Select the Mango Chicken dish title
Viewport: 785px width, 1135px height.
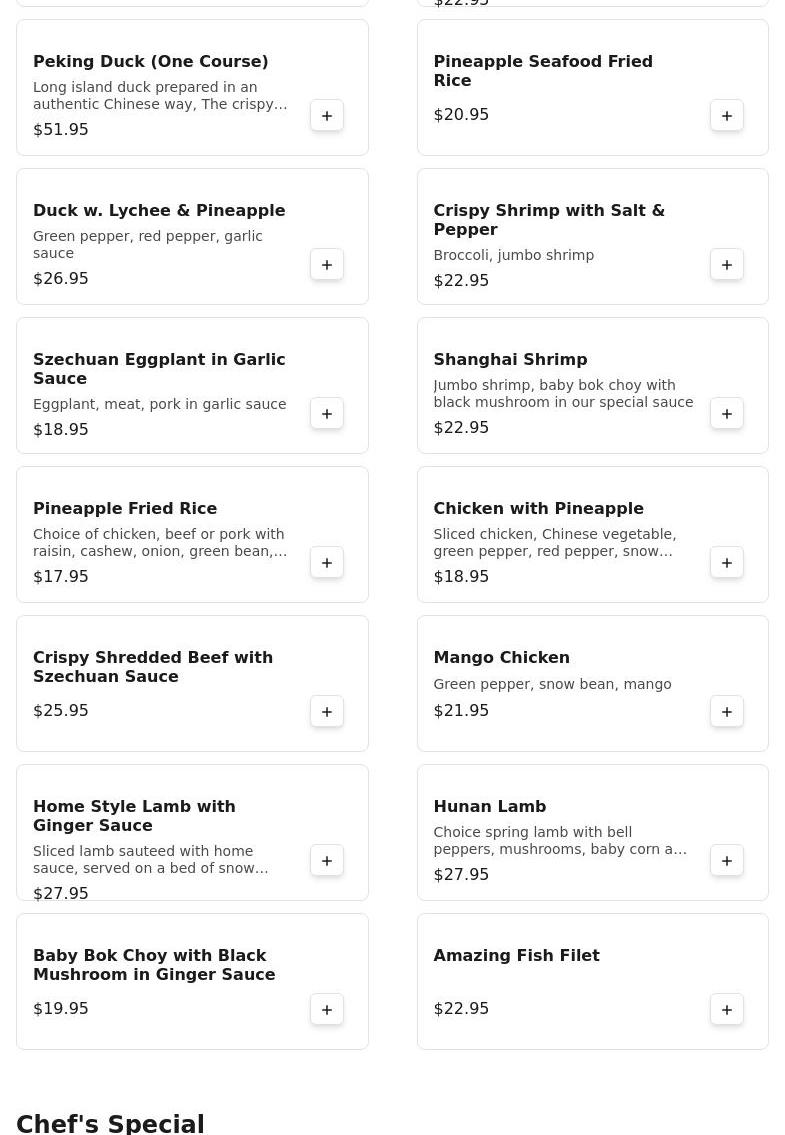pyautogui.click(x=501, y=658)
